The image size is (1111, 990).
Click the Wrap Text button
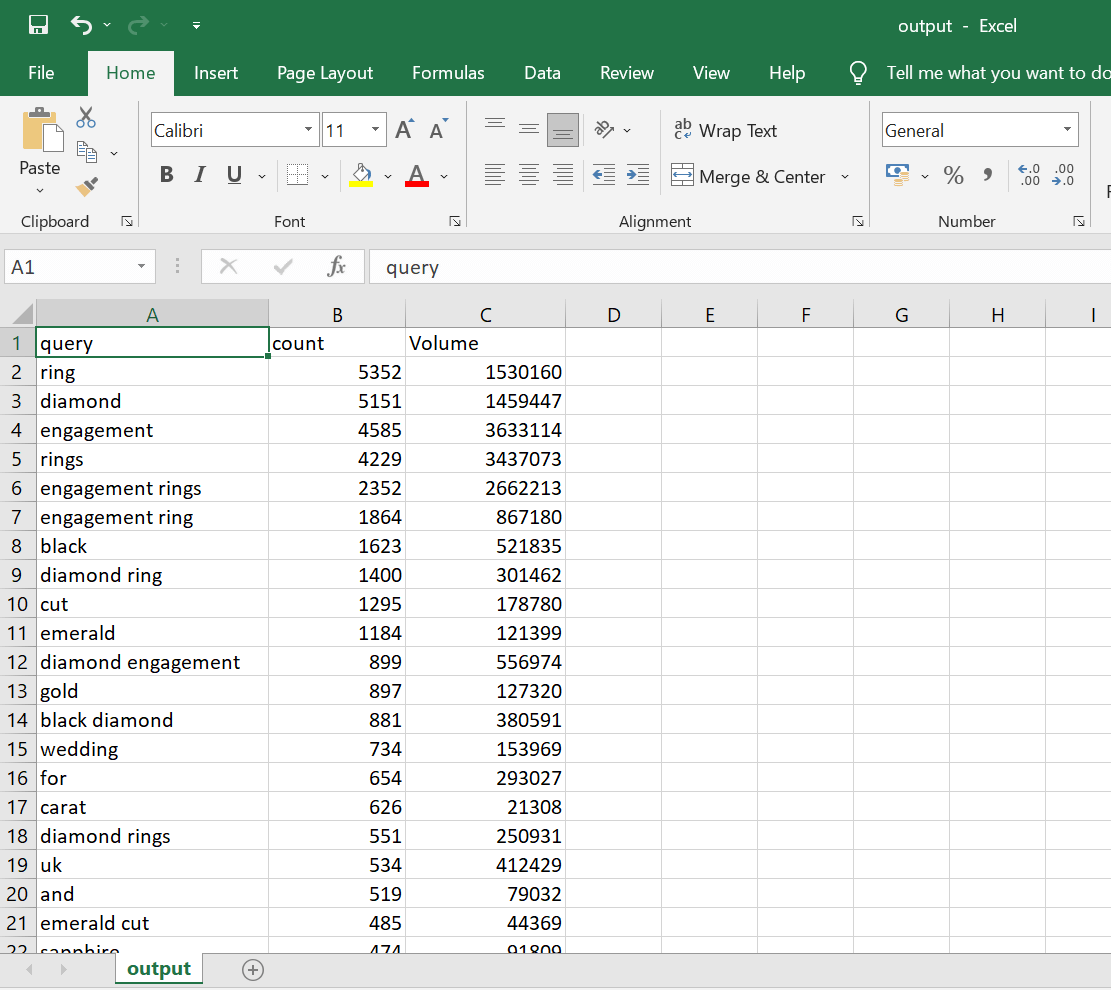click(725, 130)
